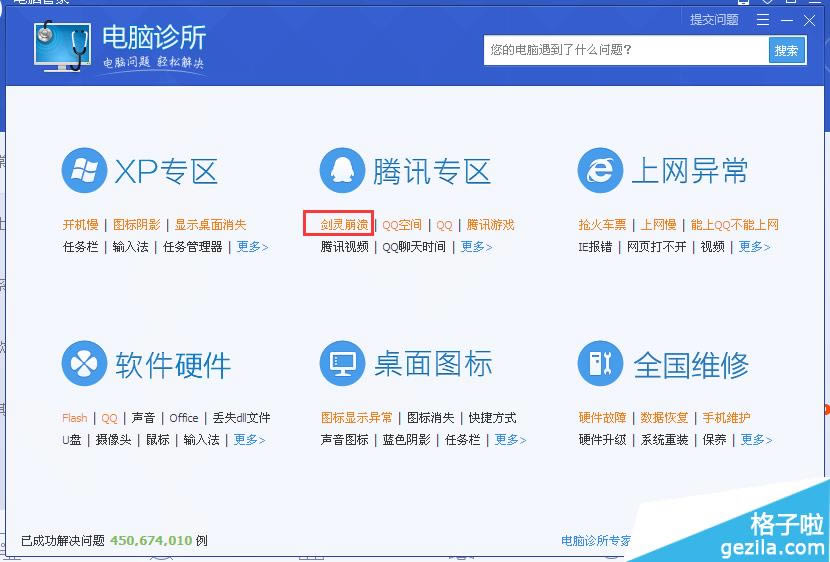Show 更多 options under 软件硬件
Screen dimensions: 830x562
[250, 440]
